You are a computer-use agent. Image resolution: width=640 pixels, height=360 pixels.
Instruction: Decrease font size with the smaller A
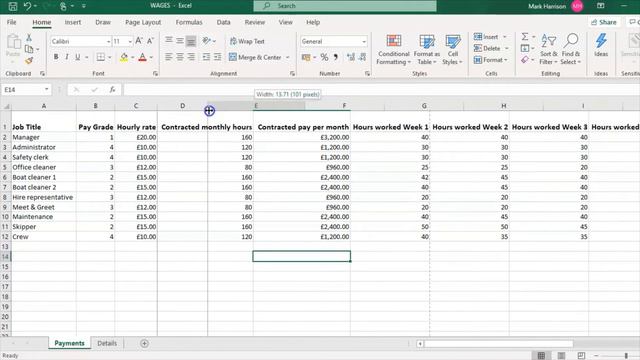pyautogui.click(x=150, y=41)
